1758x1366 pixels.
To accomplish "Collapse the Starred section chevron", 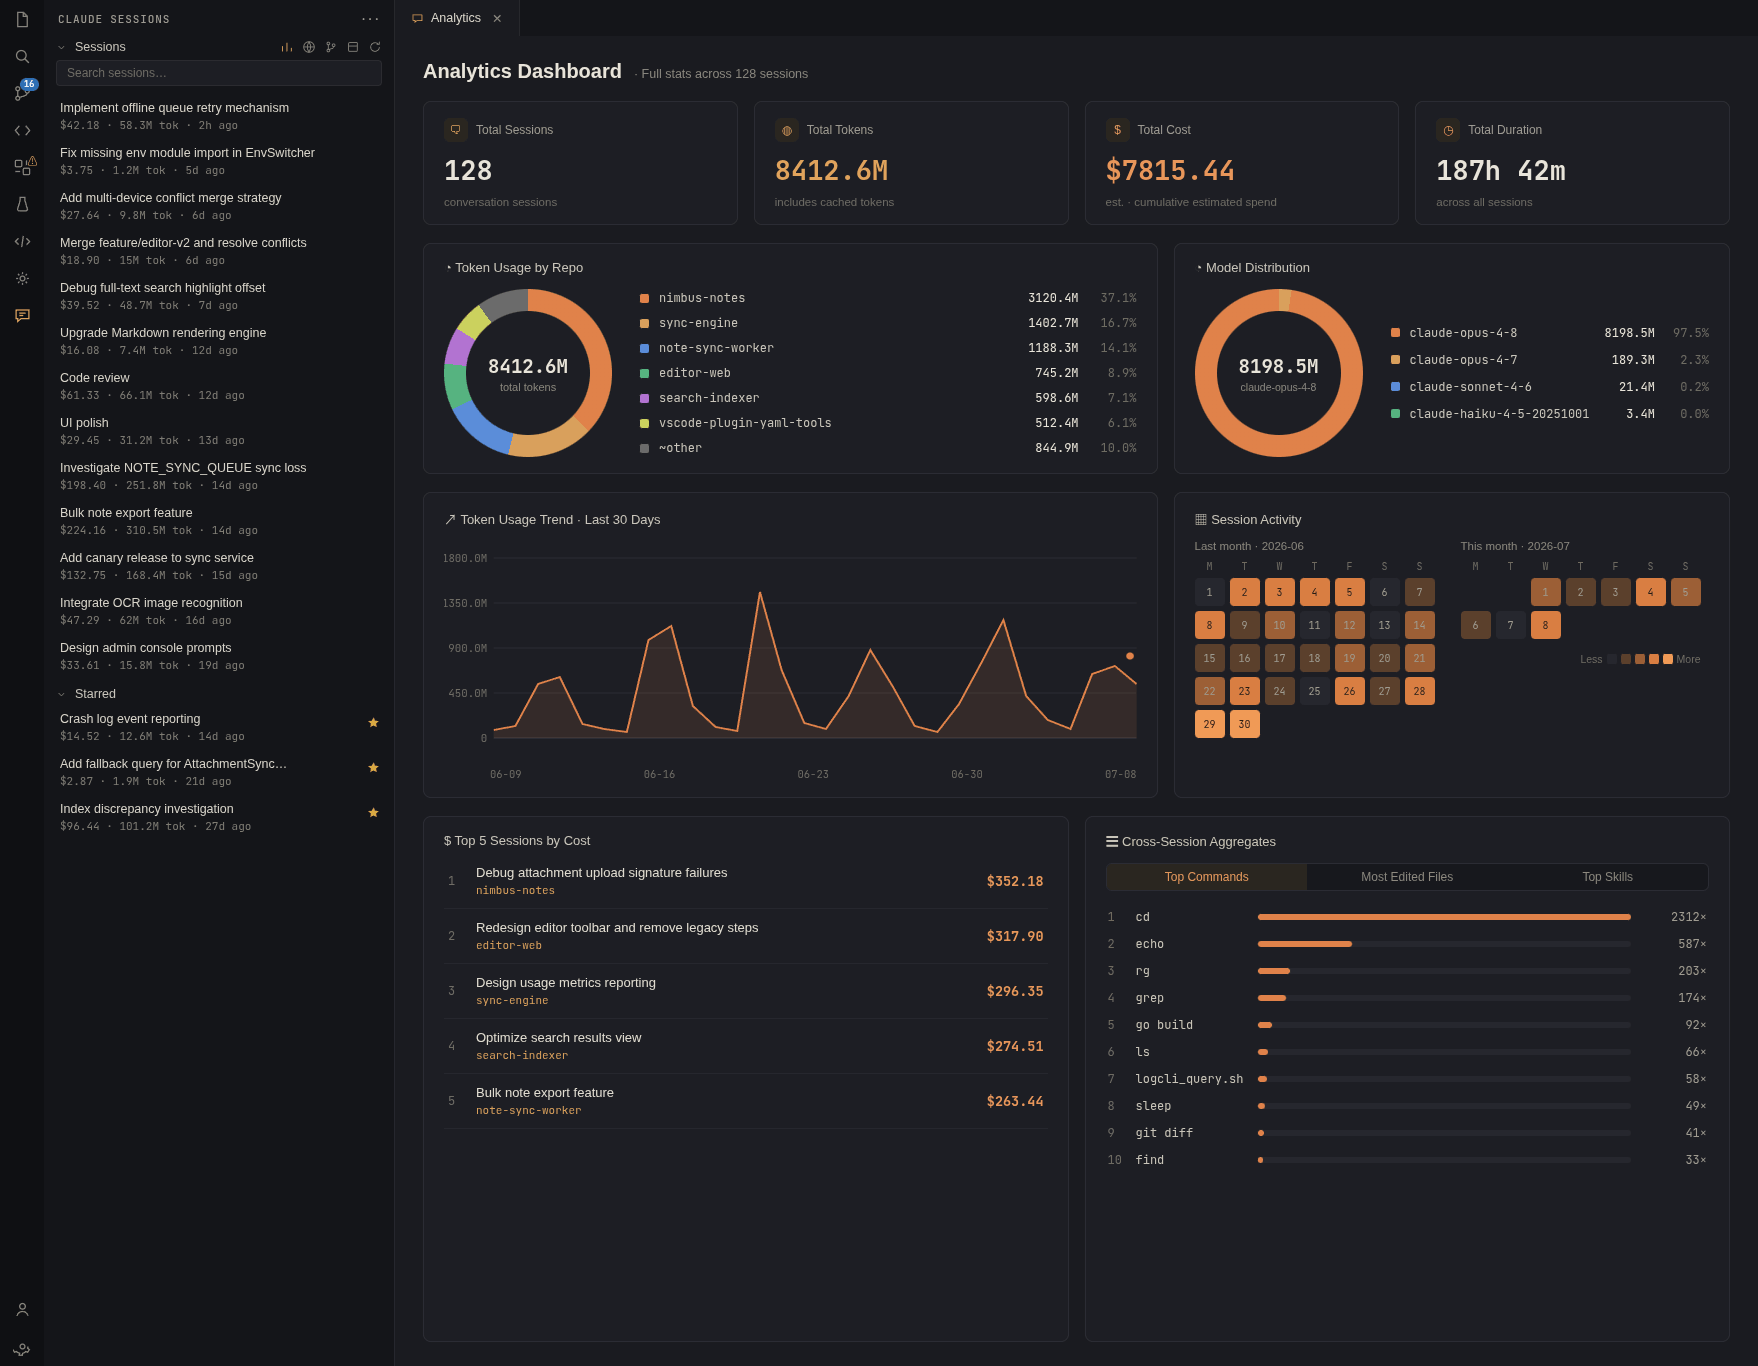I will [x=61, y=694].
